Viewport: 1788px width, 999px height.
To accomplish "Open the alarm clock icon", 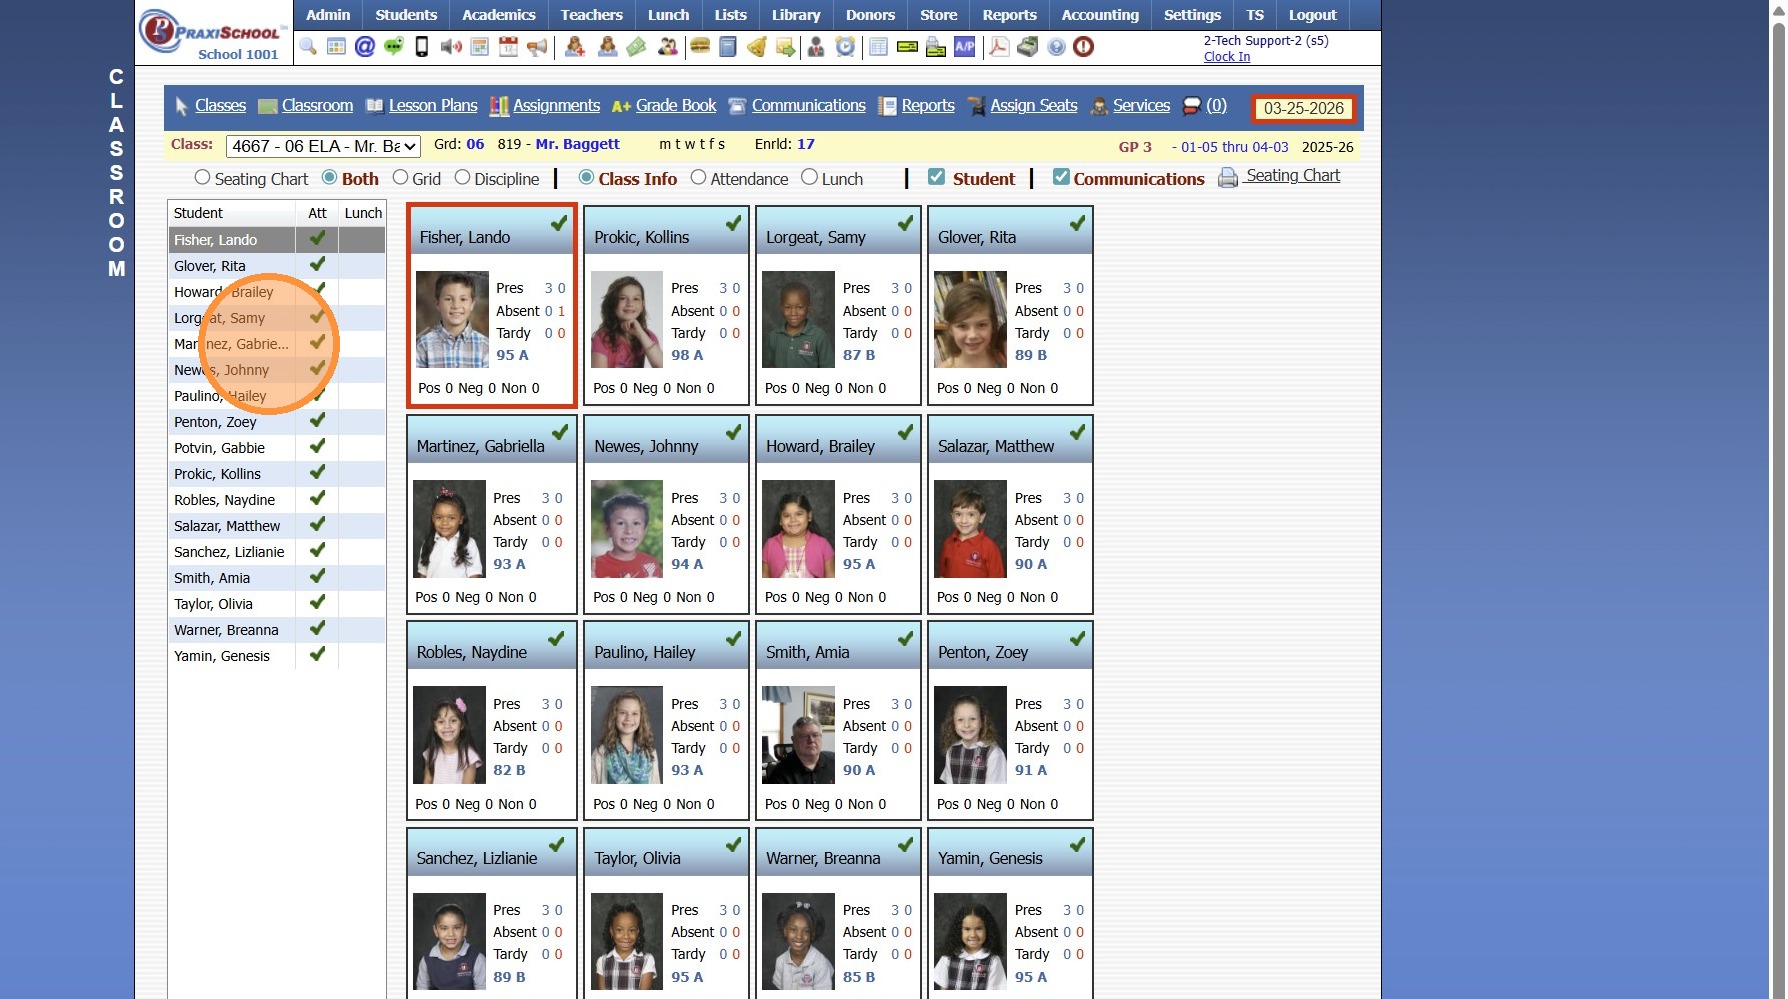I will click(x=846, y=47).
